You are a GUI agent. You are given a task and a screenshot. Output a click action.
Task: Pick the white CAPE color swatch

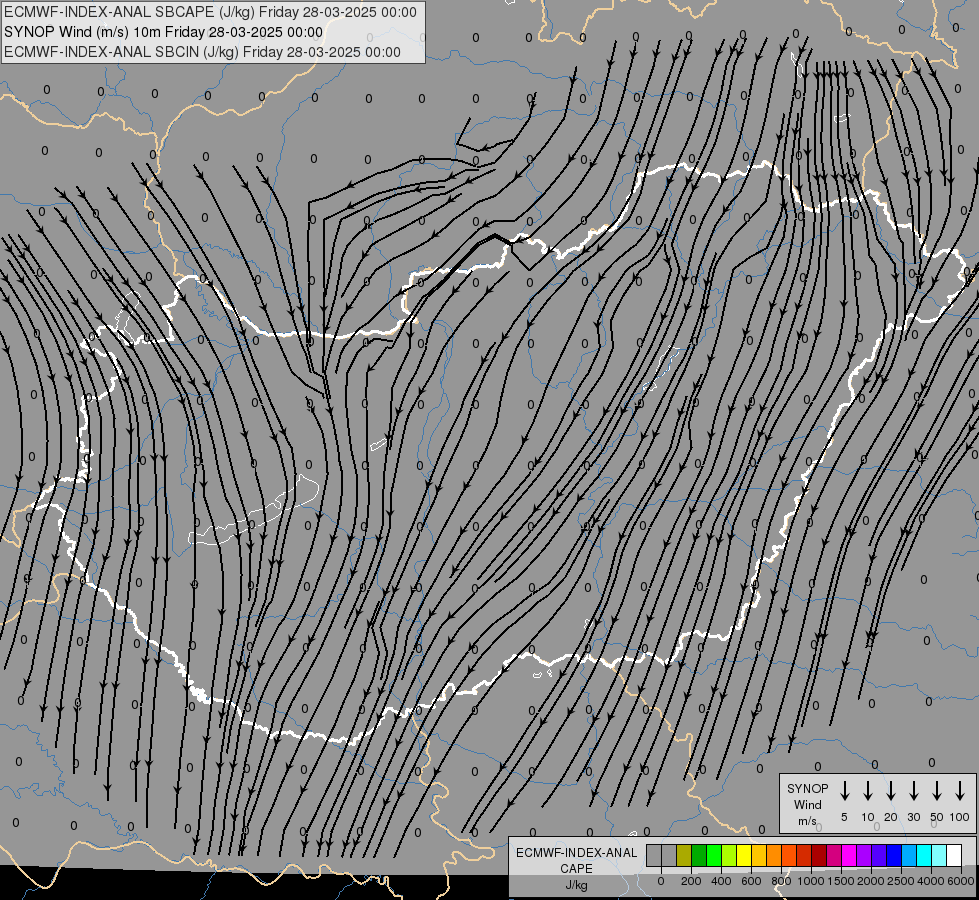(x=954, y=855)
